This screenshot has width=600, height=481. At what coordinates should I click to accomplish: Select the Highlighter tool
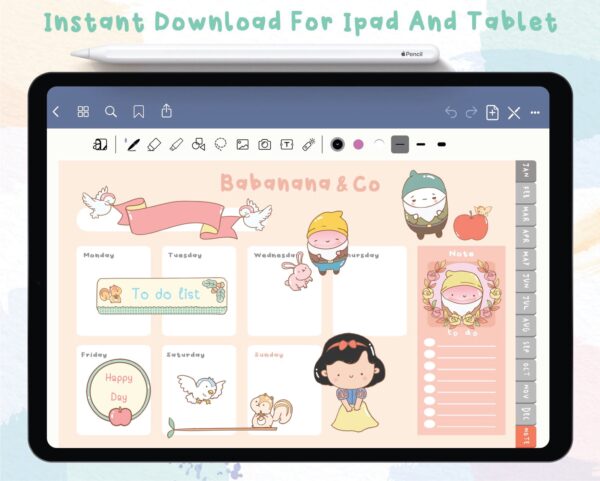(x=176, y=145)
